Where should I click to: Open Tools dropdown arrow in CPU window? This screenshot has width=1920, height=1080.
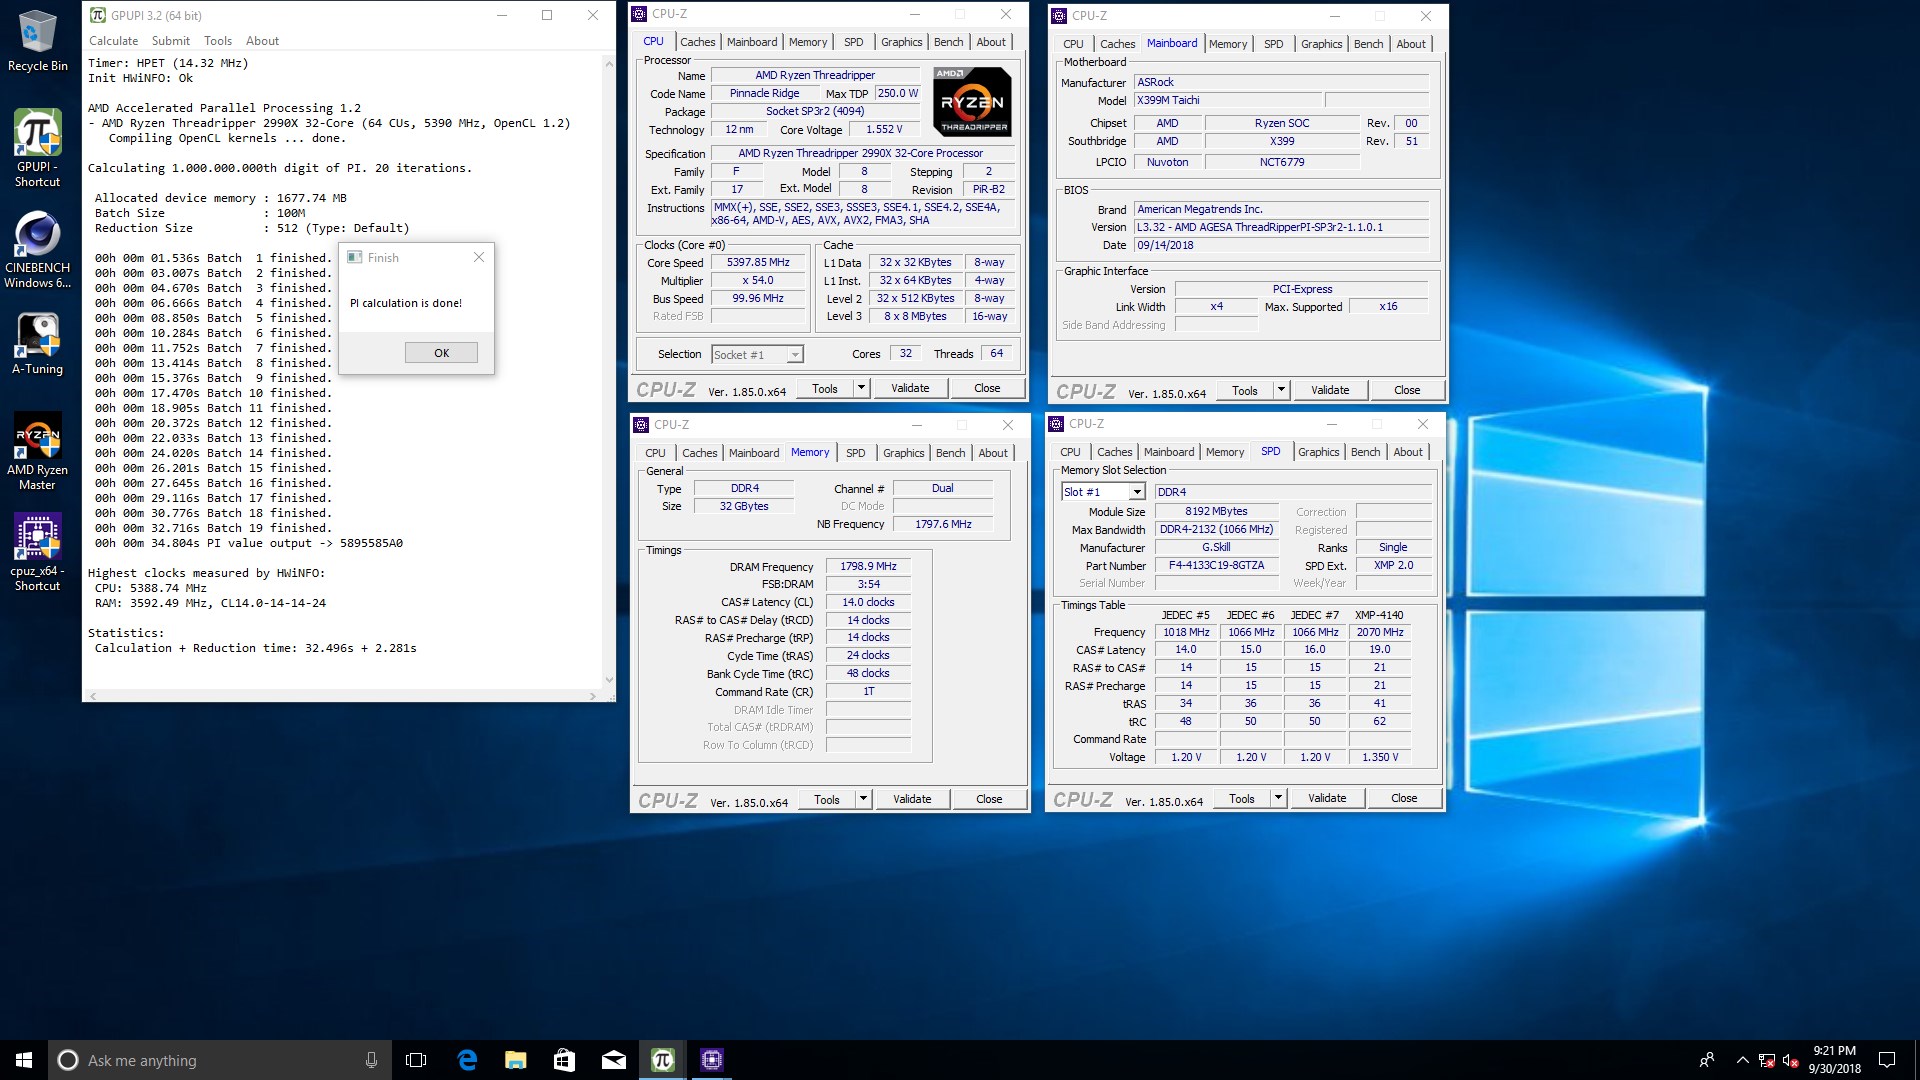(861, 388)
